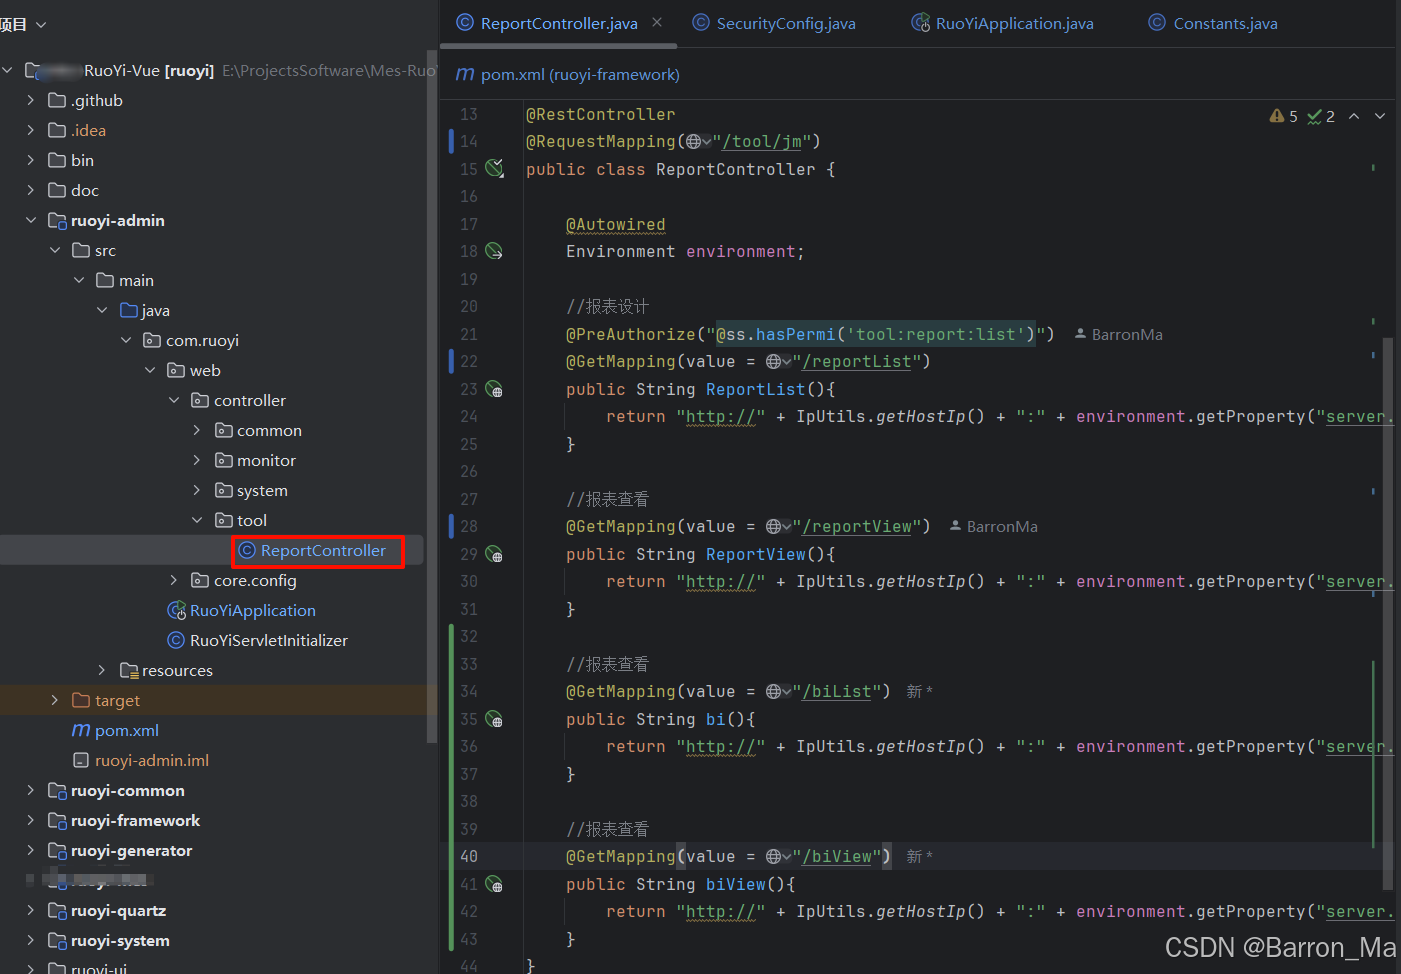Open pom.xml under ruoyi-admin
This screenshot has height=974, width=1401.
pyautogui.click(x=127, y=730)
